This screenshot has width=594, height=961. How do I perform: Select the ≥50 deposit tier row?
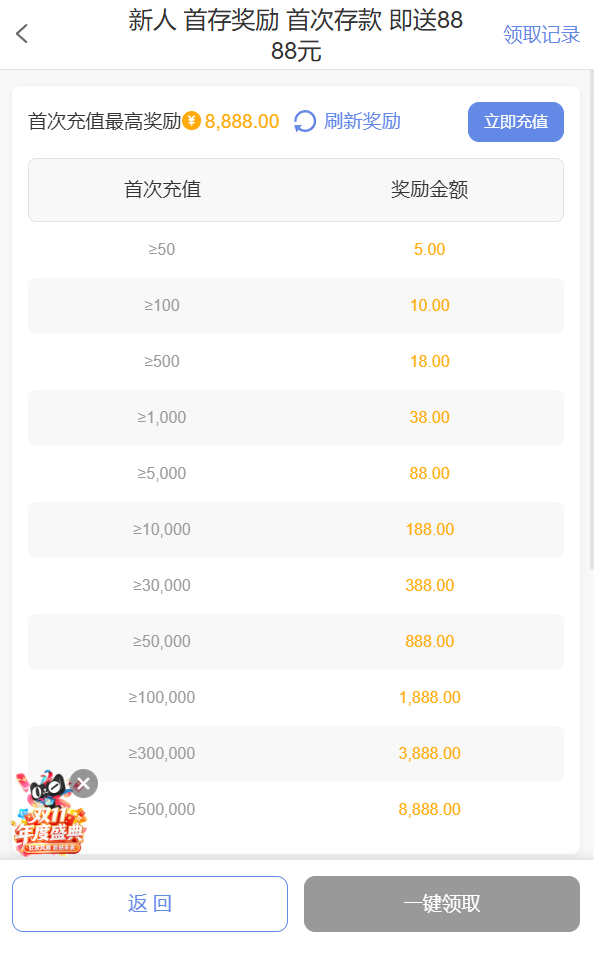tap(297, 249)
